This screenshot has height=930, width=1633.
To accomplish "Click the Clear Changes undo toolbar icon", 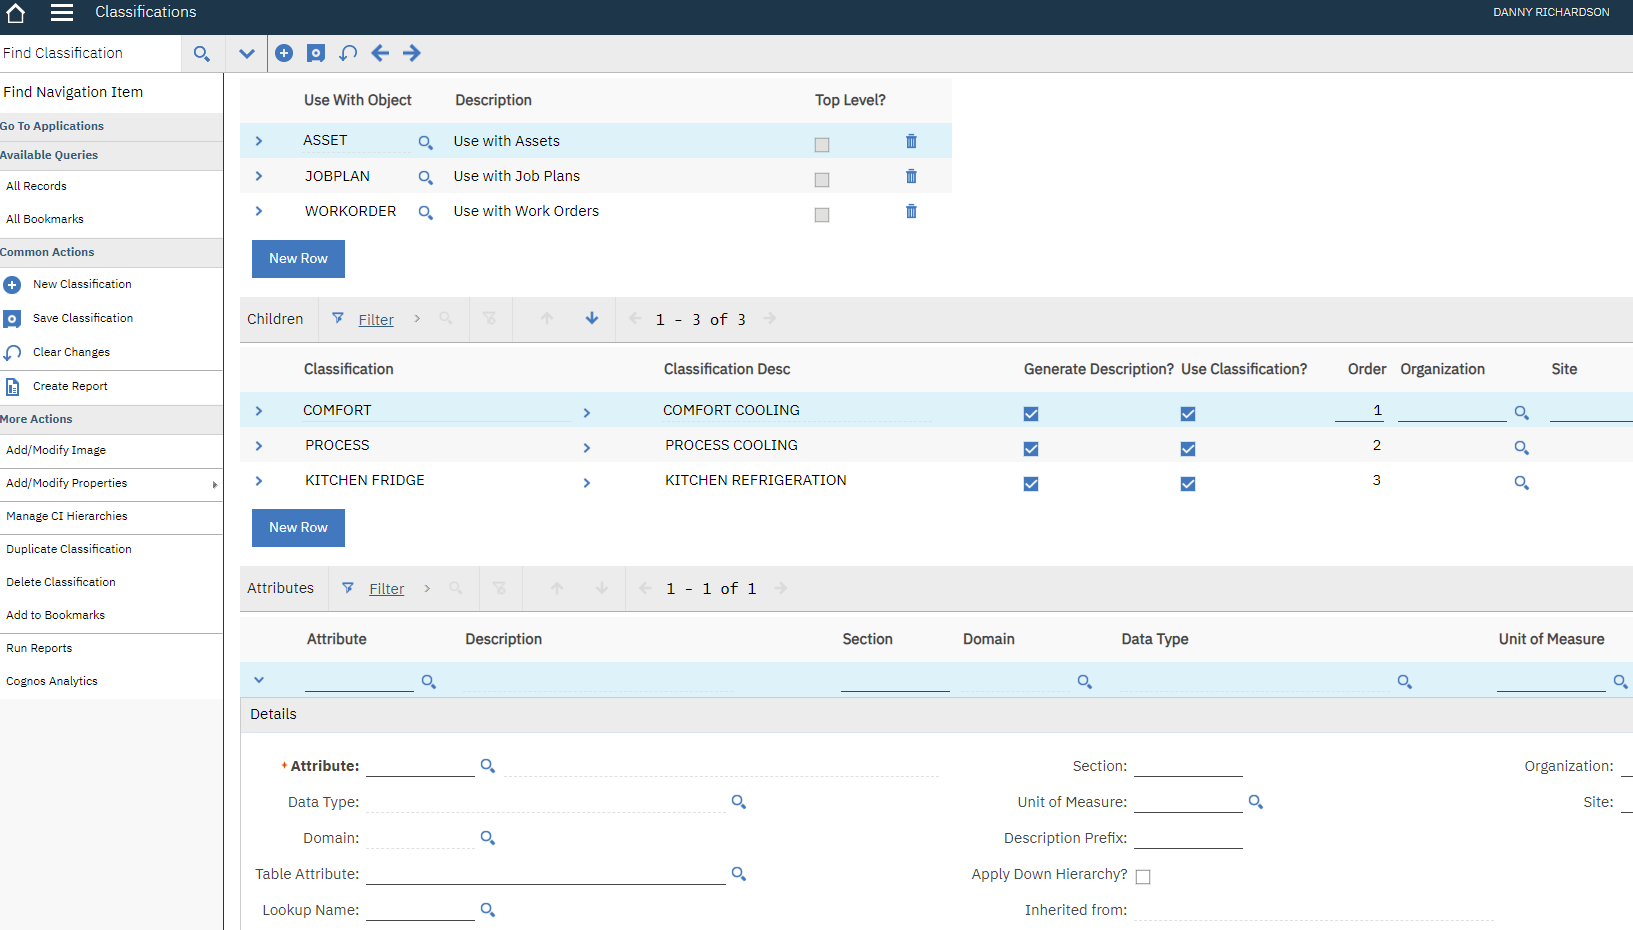I will tap(348, 53).
